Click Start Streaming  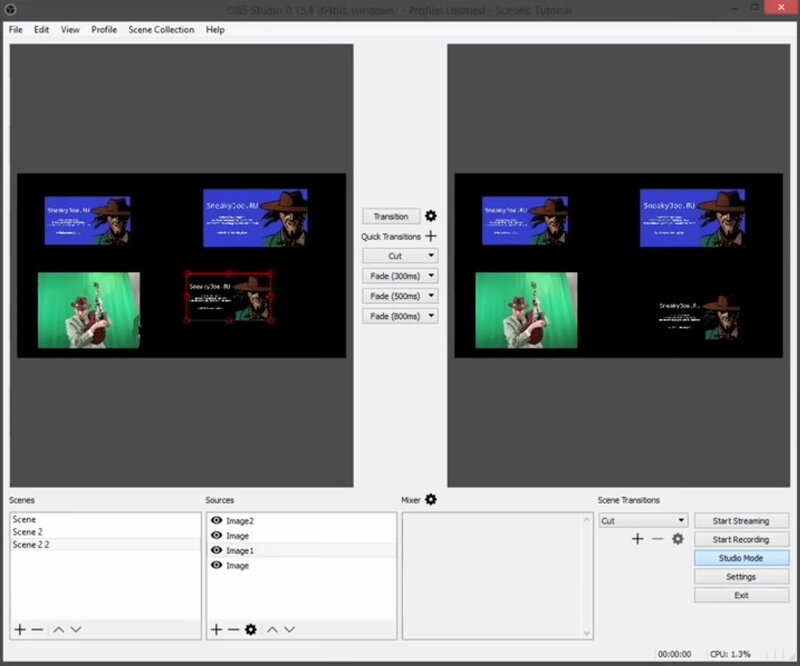tap(741, 521)
